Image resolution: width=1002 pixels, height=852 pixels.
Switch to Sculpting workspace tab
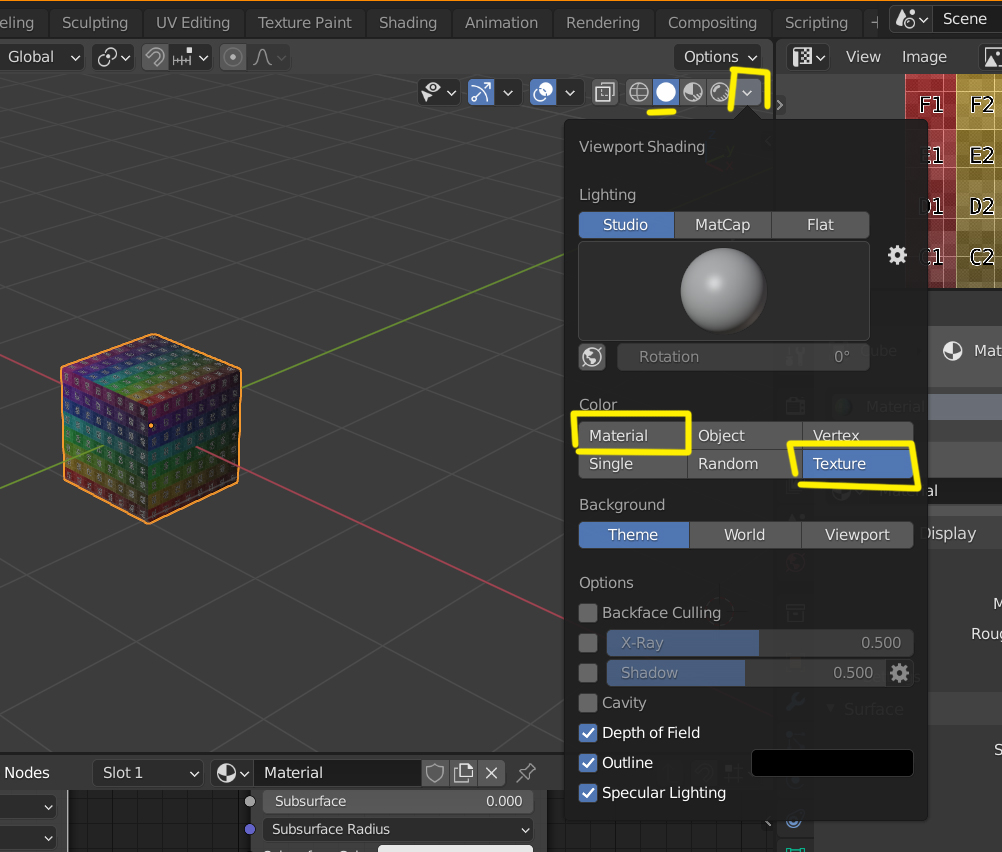coord(95,23)
